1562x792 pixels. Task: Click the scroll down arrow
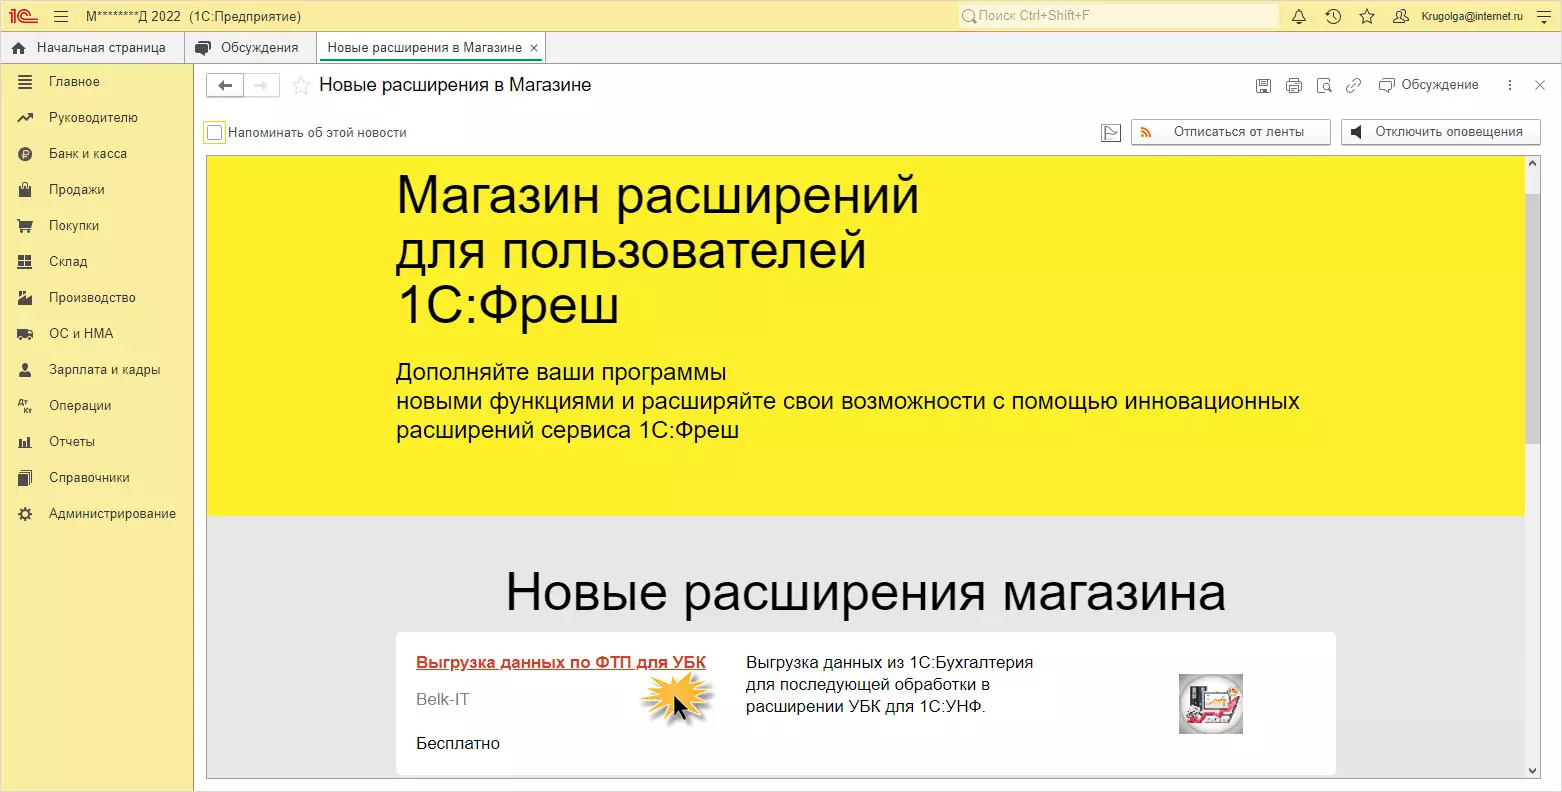click(1533, 770)
